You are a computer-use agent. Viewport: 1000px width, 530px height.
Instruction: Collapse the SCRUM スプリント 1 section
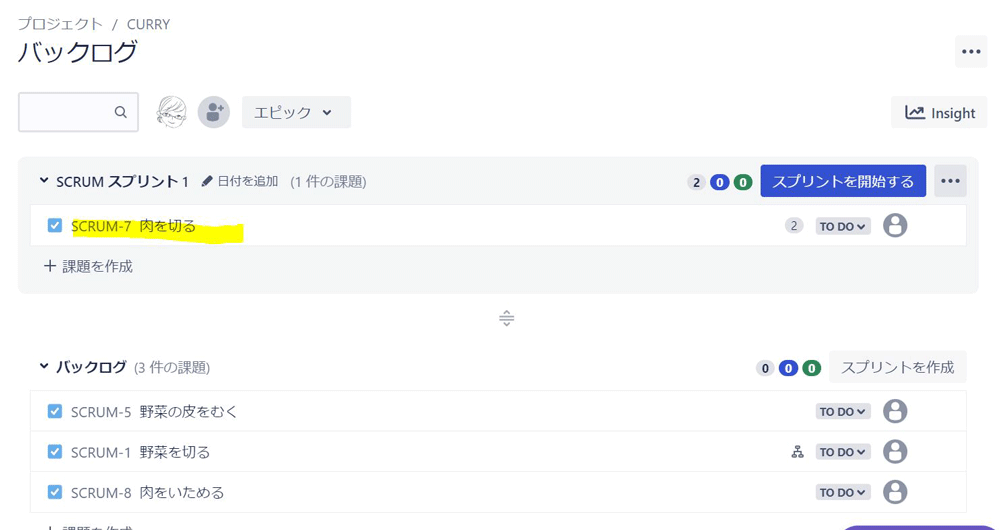(x=43, y=181)
